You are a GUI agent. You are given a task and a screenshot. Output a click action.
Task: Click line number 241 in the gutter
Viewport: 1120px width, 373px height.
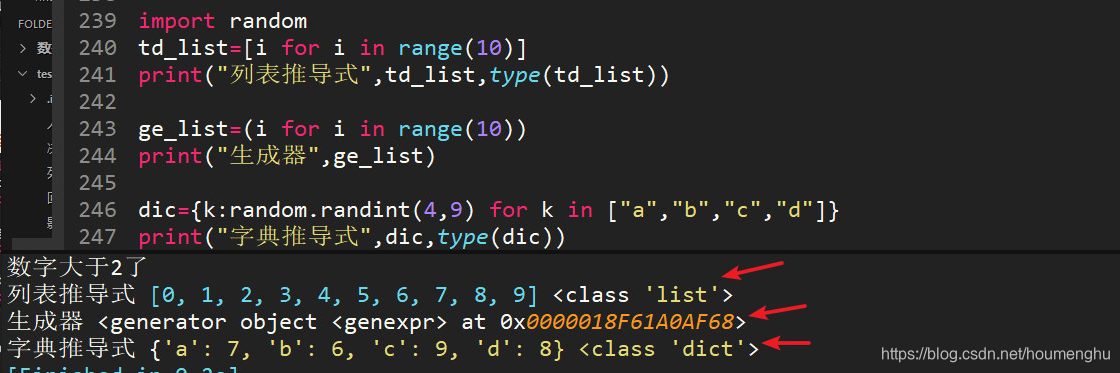(x=97, y=75)
